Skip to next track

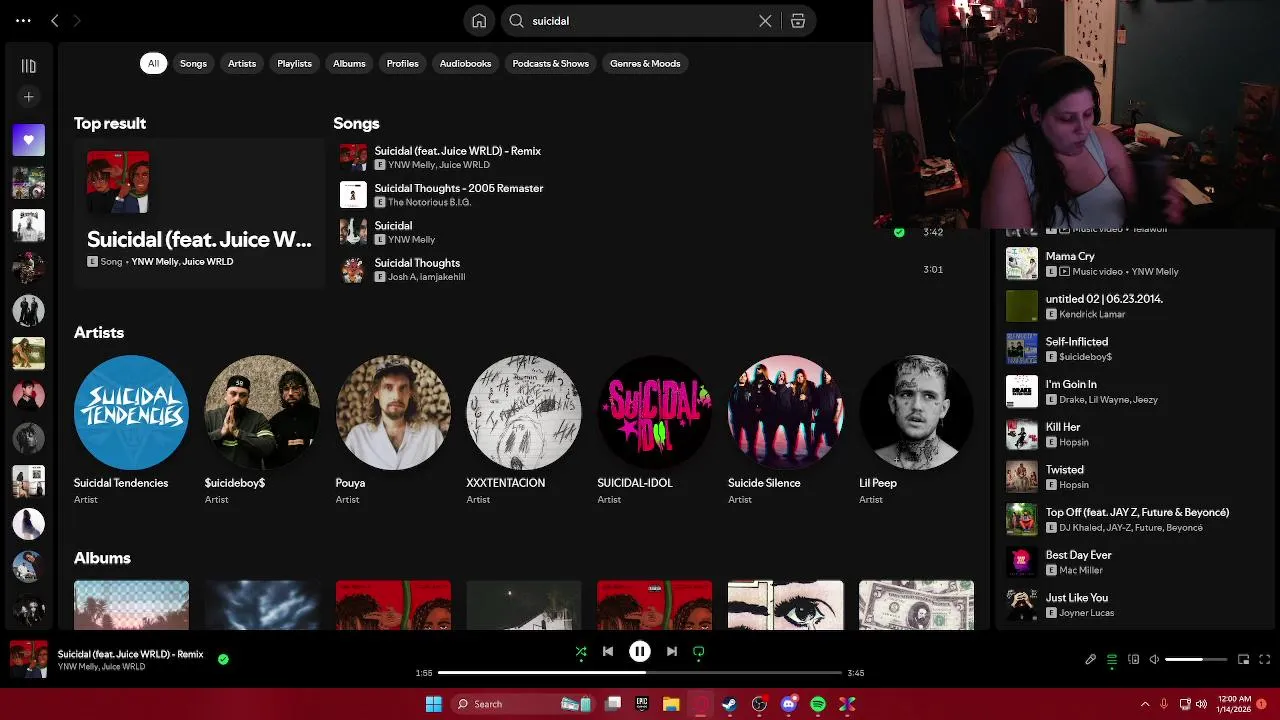click(x=672, y=651)
